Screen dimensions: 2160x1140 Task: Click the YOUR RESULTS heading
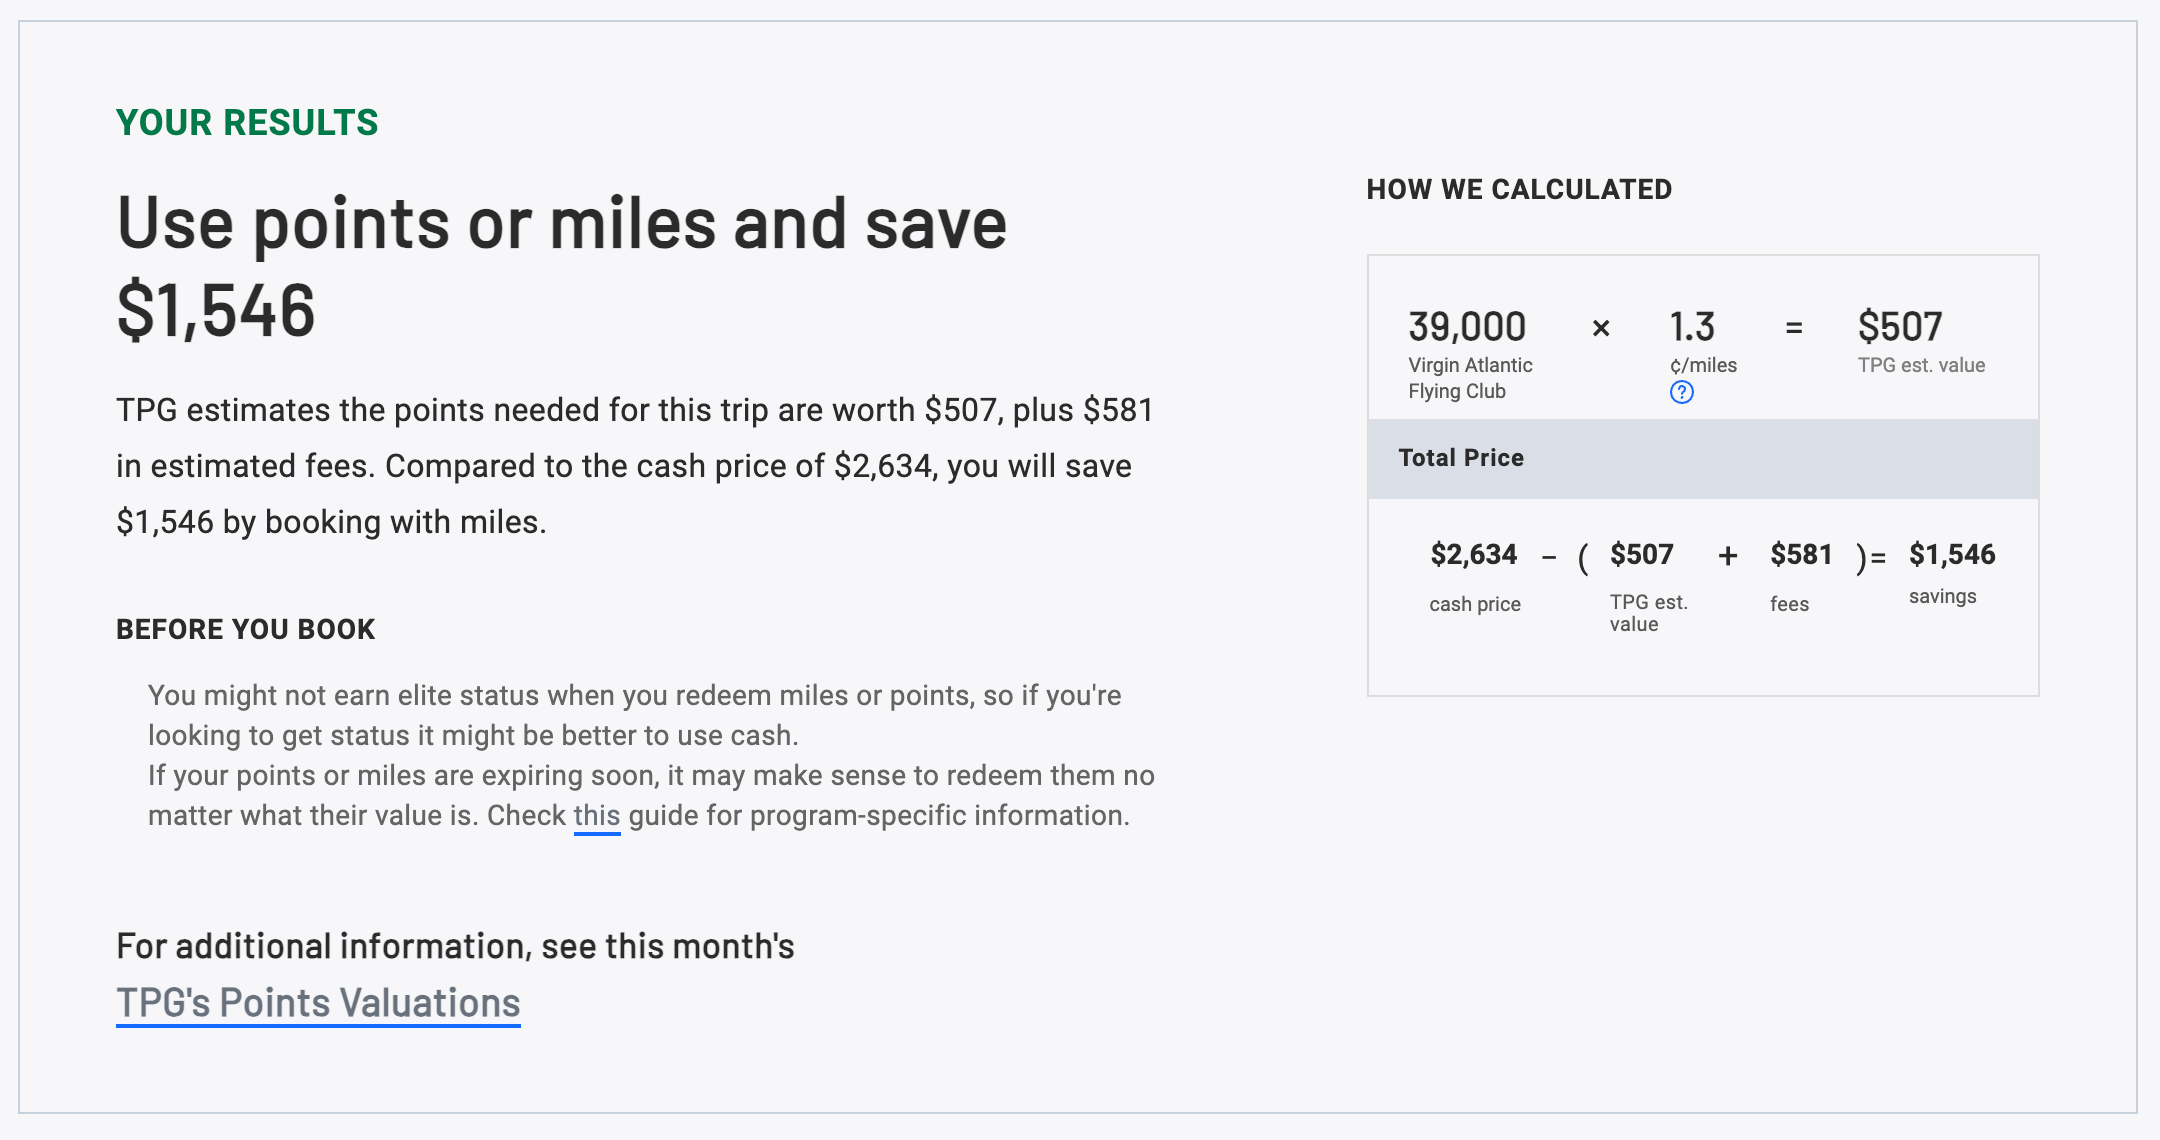(x=247, y=122)
